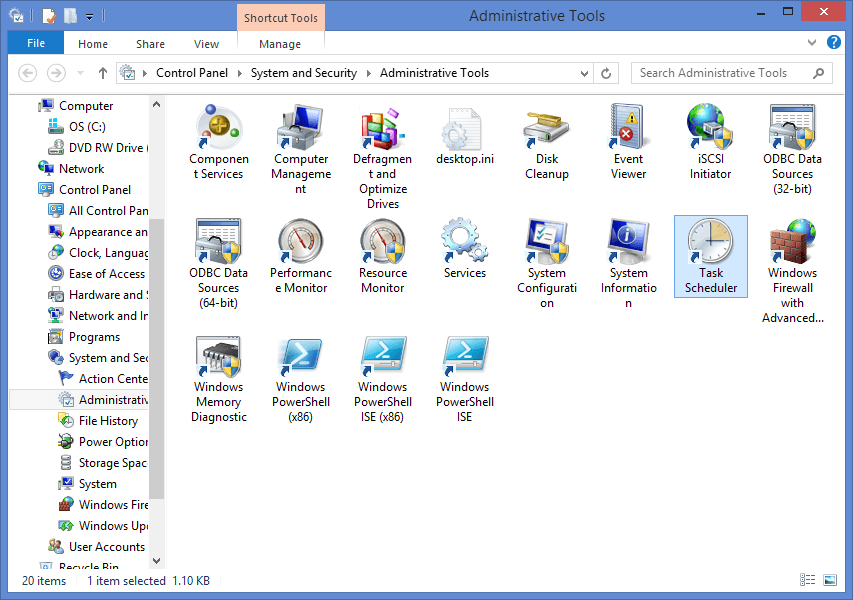The width and height of the screenshot is (853, 600).
Task: Switch to large icons view layout
Action: [830, 580]
